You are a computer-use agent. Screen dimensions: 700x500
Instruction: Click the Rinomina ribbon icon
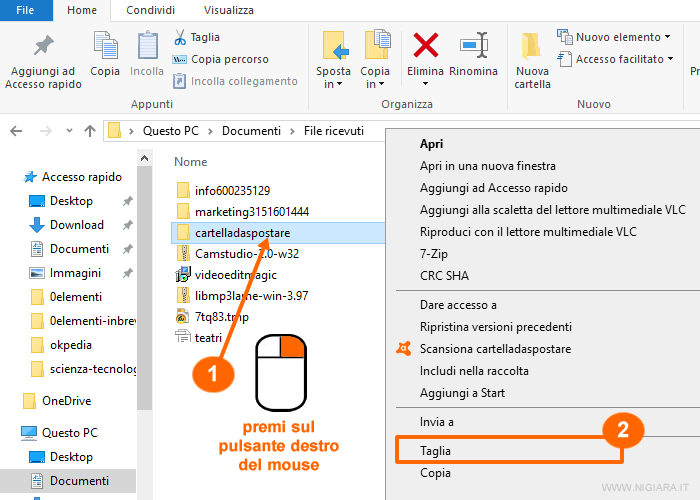point(473,46)
